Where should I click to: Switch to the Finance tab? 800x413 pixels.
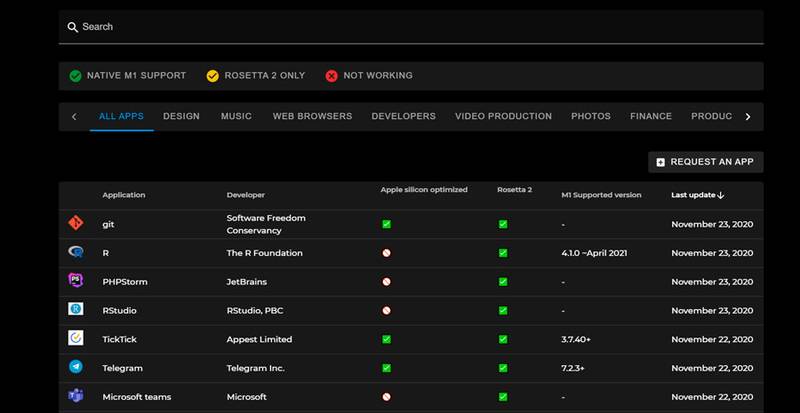point(651,116)
